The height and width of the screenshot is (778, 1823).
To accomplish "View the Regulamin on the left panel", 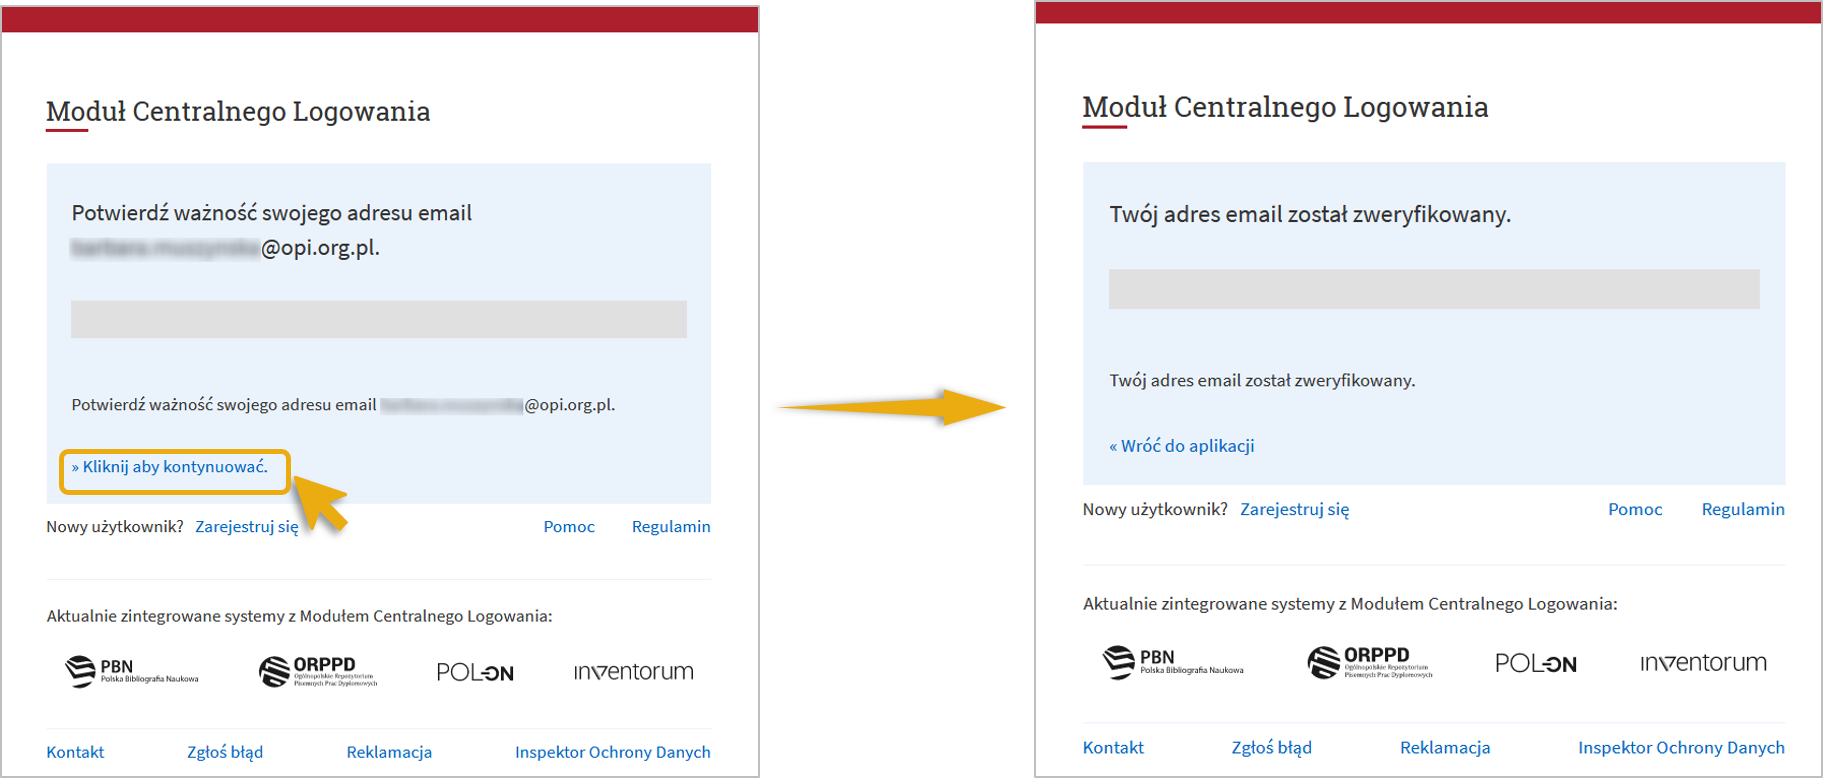I will [x=670, y=526].
